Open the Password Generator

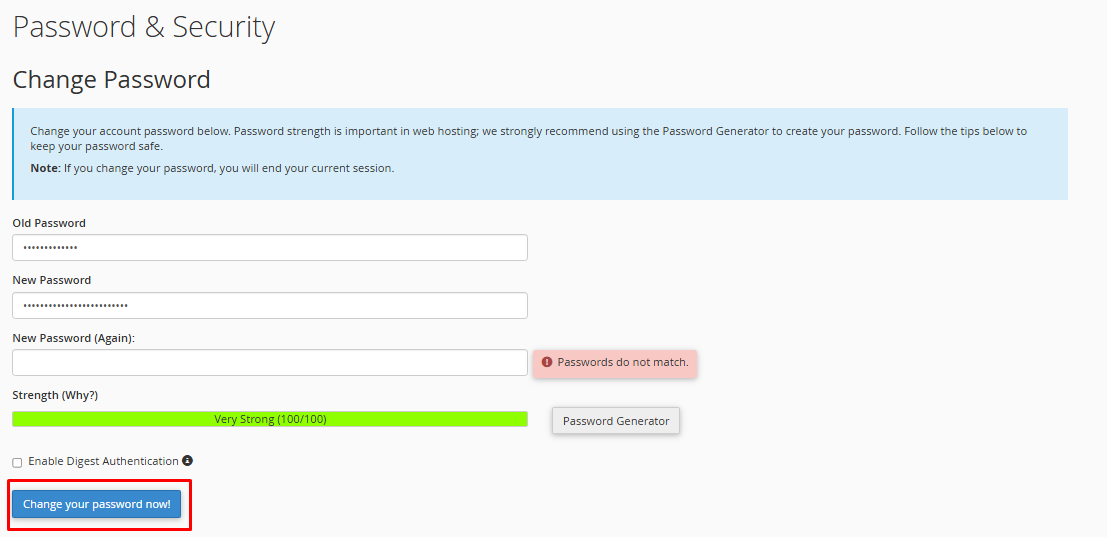(616, 421)
